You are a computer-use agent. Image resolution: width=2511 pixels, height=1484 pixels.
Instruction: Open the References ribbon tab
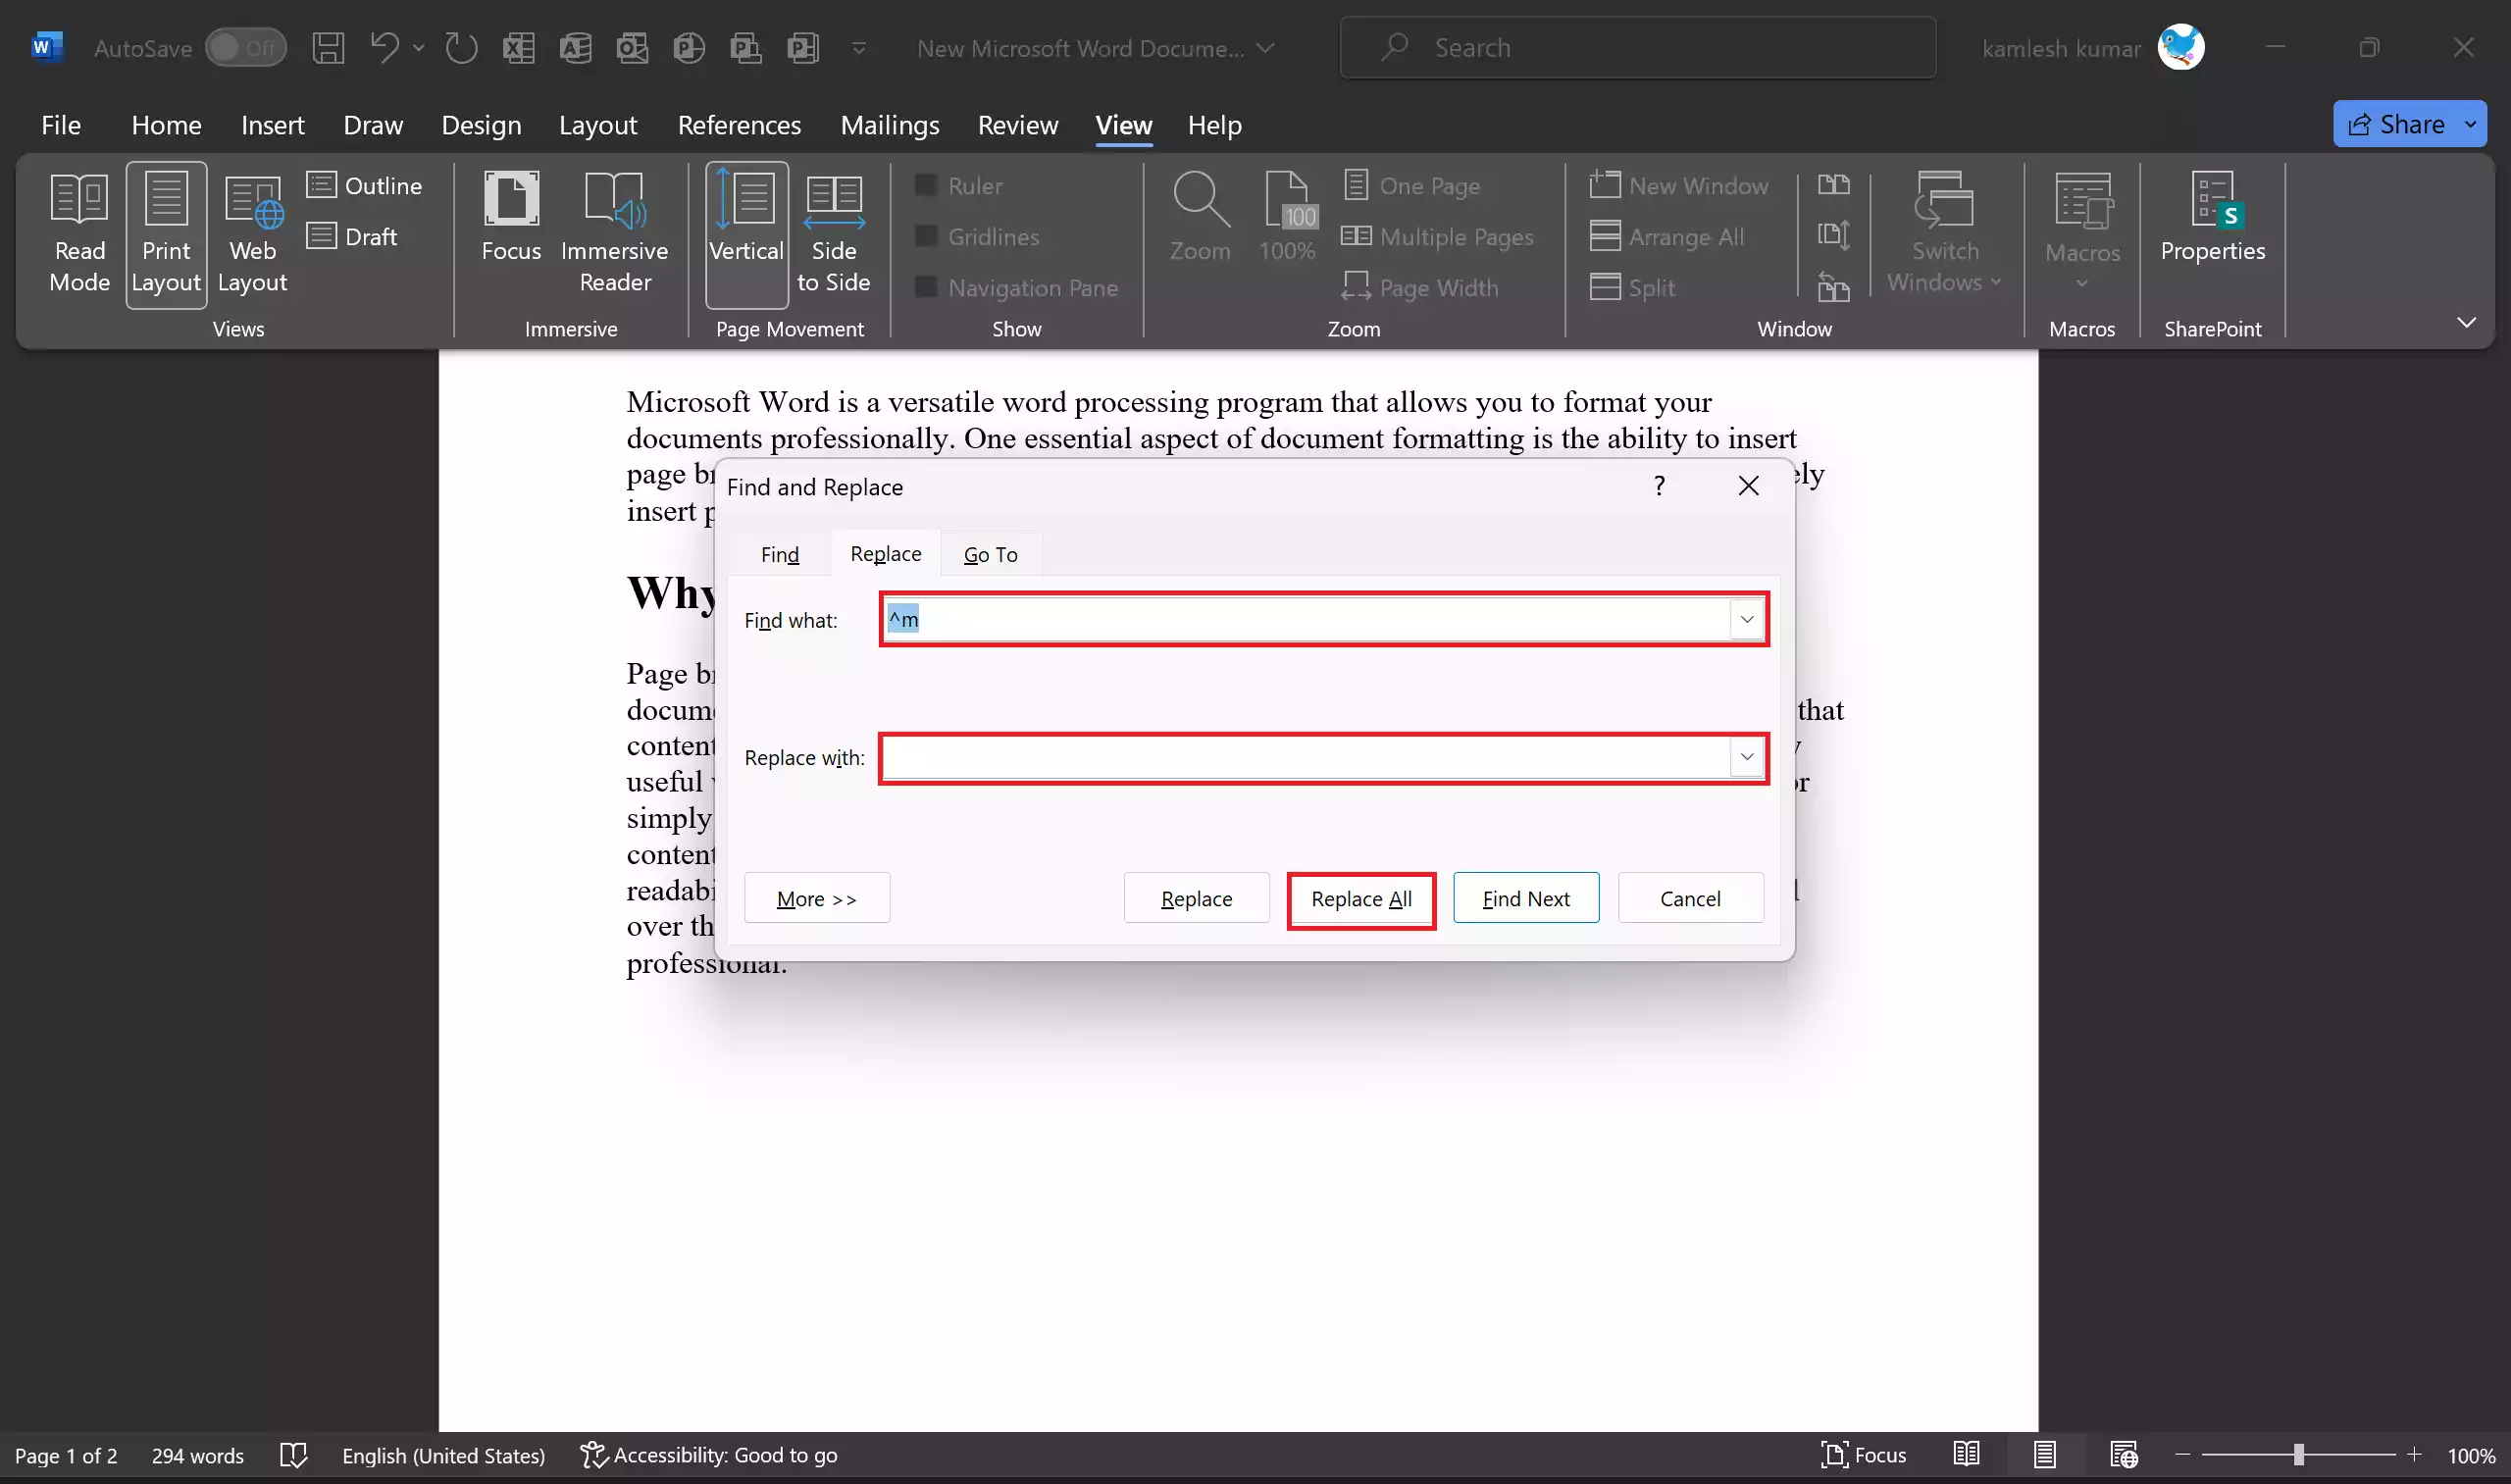pos(739,125)
